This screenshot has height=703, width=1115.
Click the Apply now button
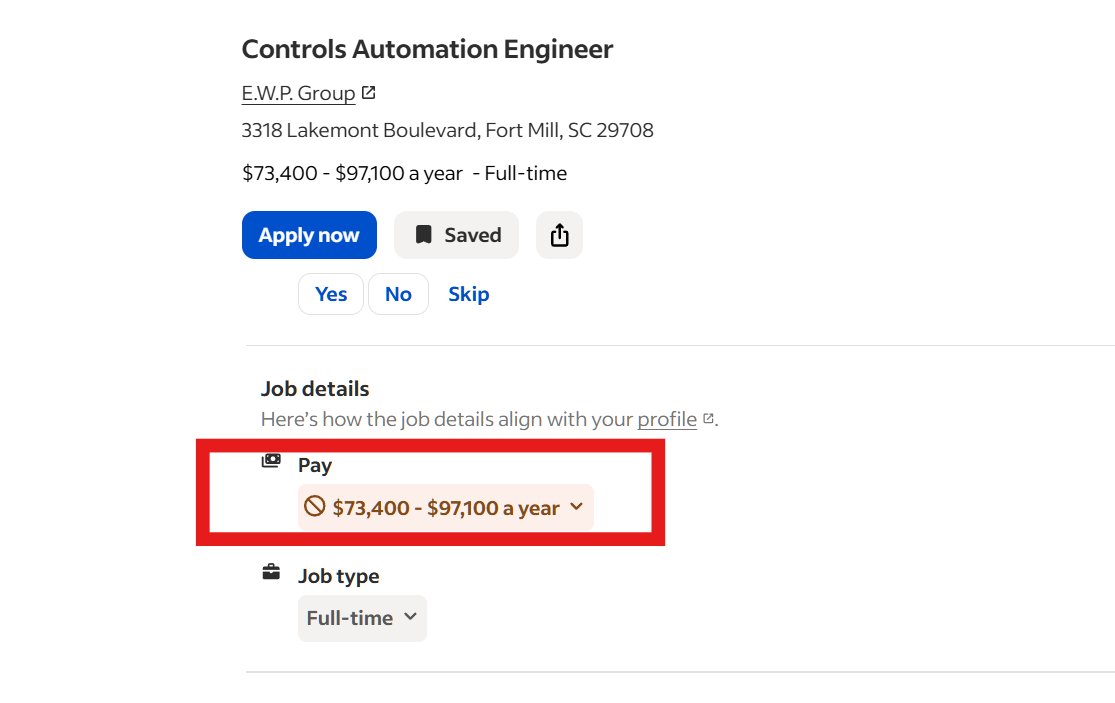point(309,235)
